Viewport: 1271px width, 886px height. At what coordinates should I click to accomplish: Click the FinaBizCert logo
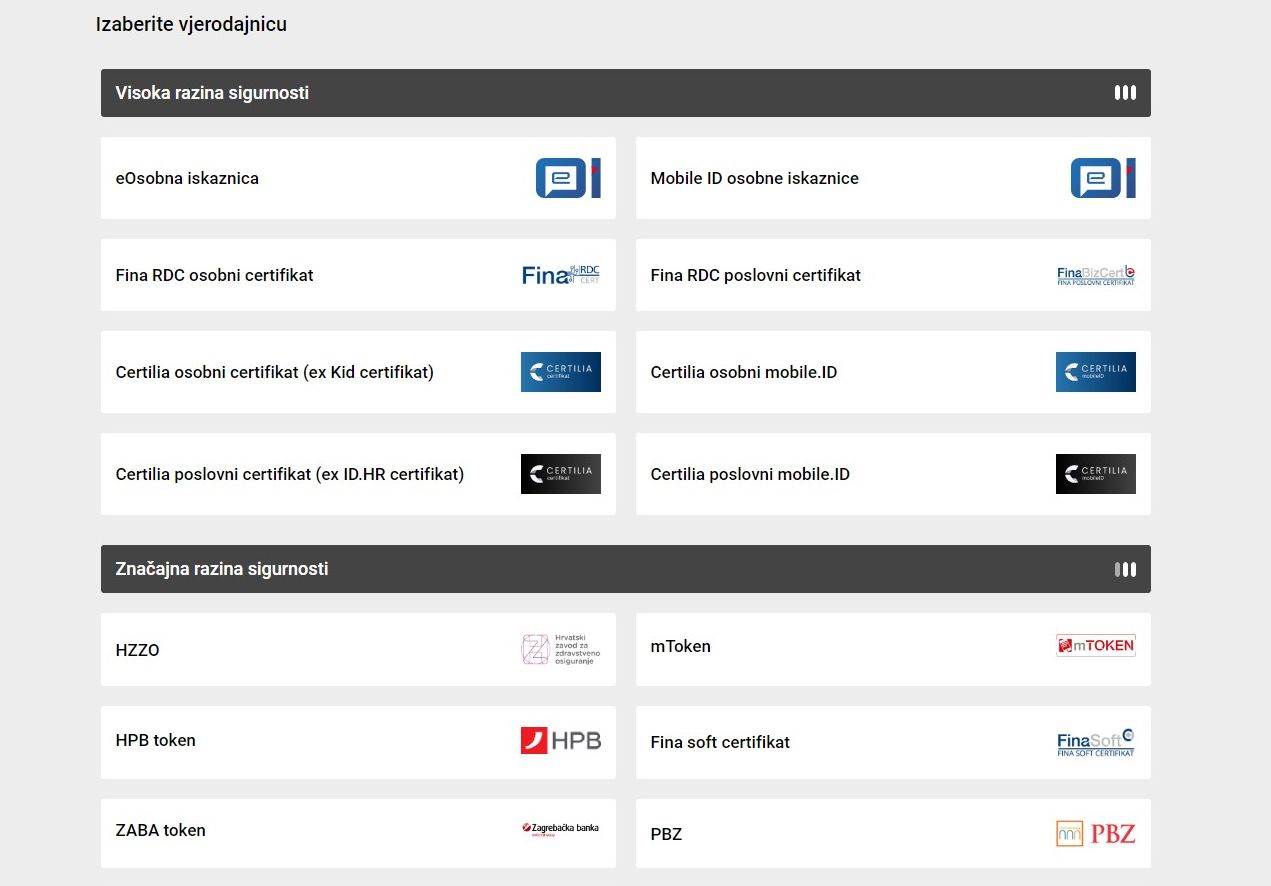click(1095, 275)
